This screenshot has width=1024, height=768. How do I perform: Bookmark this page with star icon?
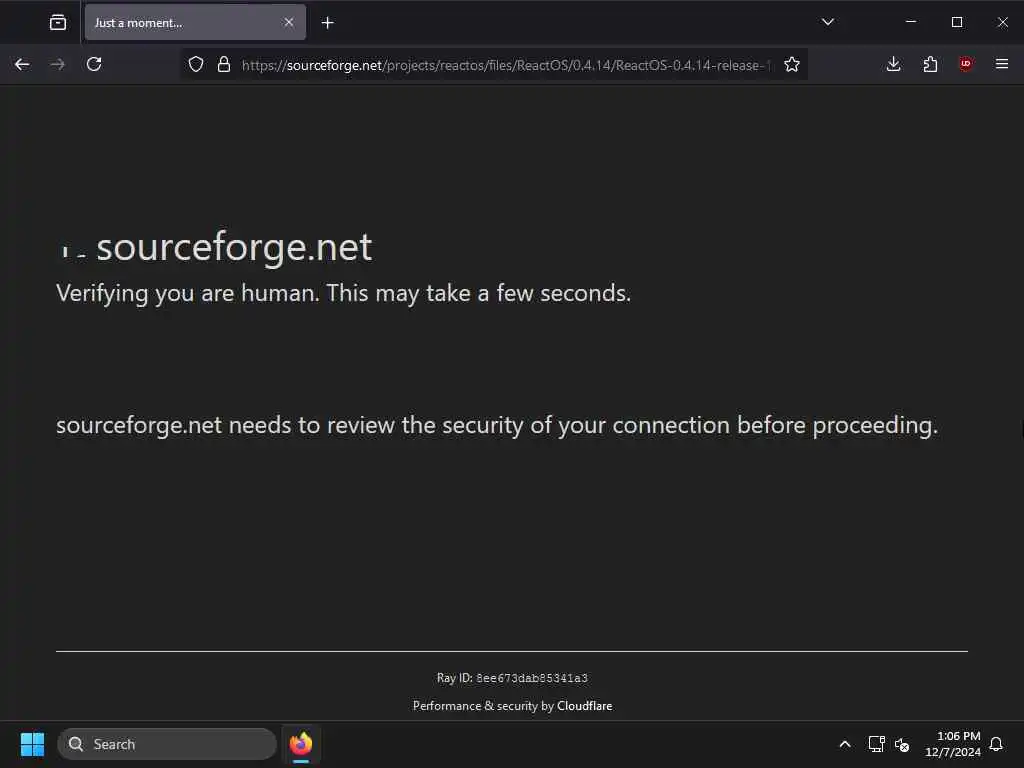pyautogui.click(x=792, y=65)
